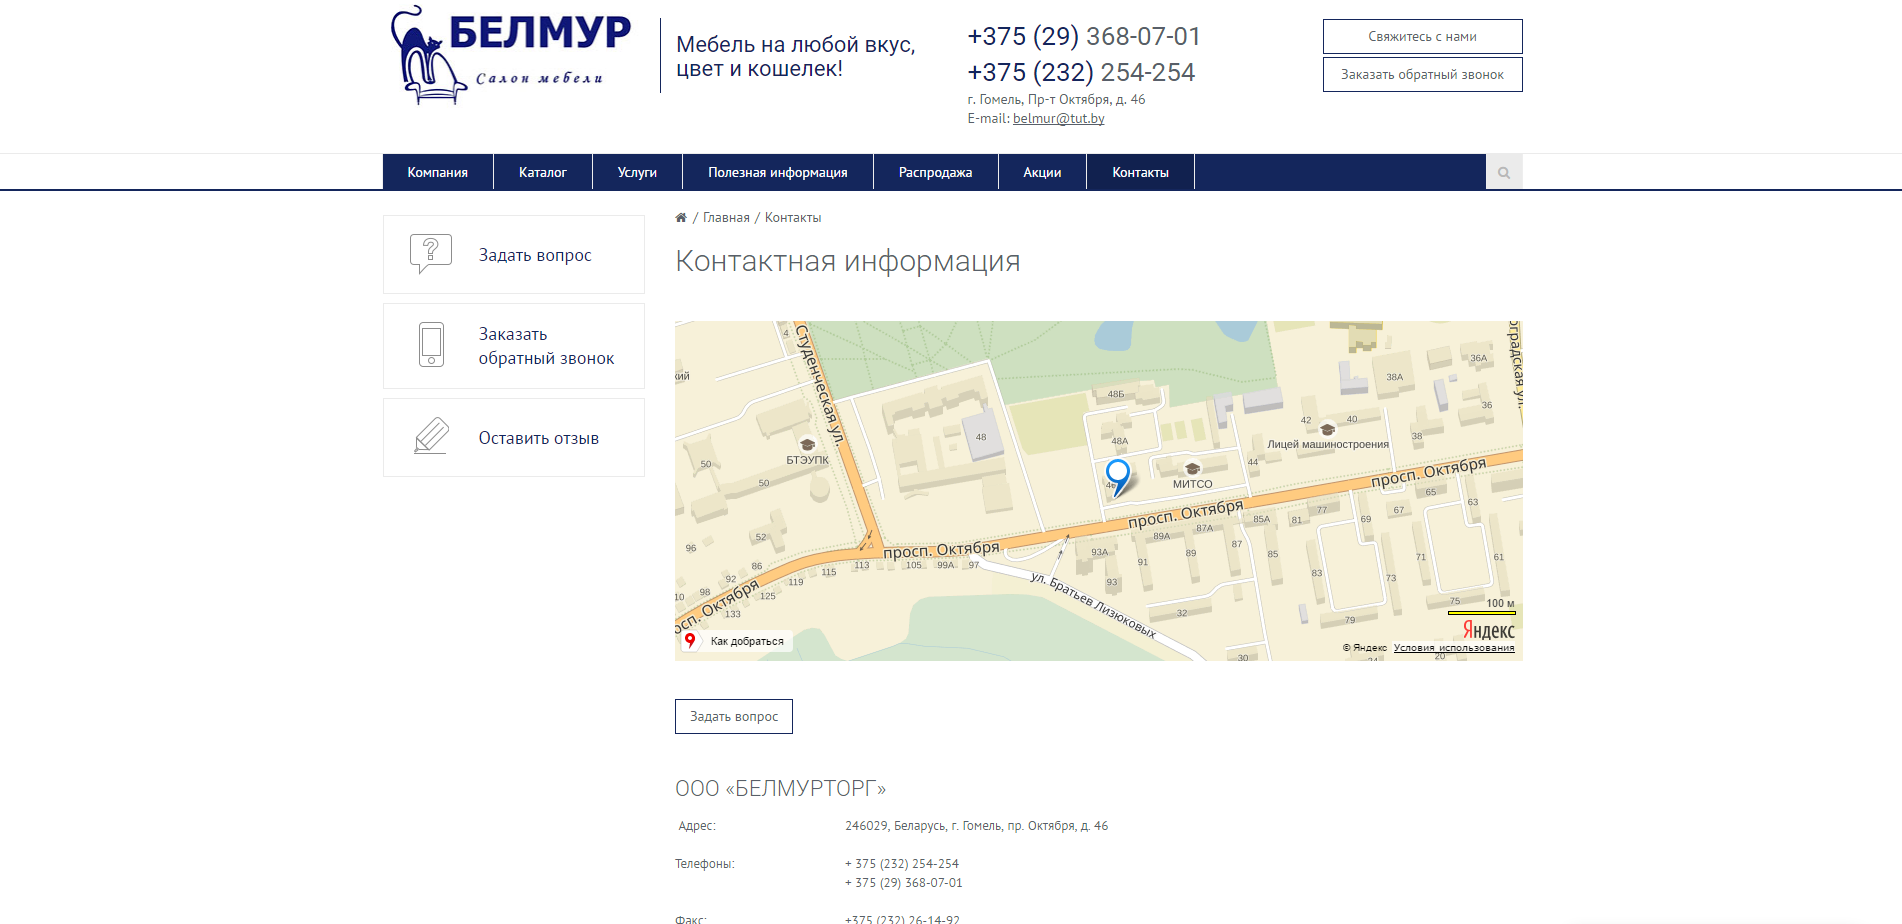Click the blue location marker on map
The width and height of the screenshot is (1902, 924).
[1118, 478]
